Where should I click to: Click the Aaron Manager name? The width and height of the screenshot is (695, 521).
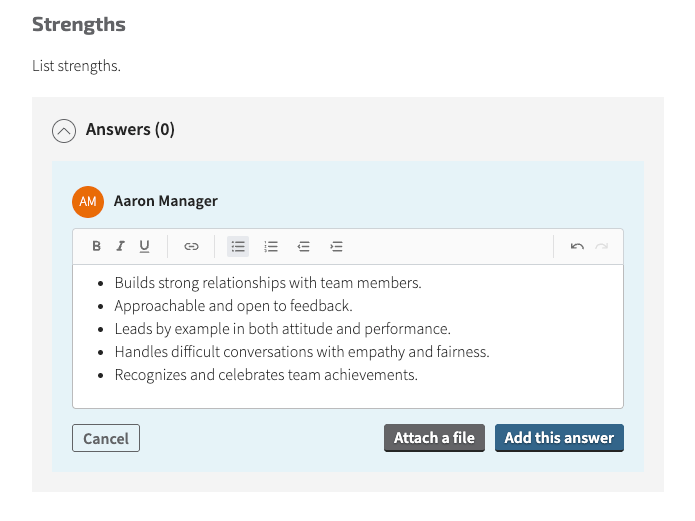166,201
